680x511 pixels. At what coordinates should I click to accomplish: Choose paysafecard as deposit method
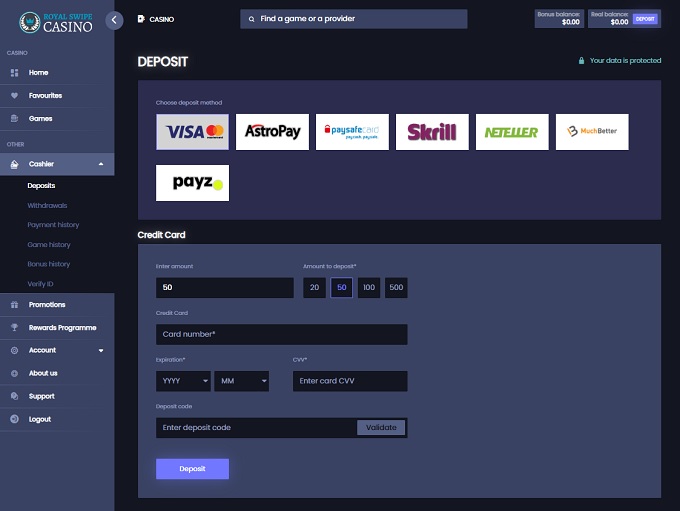point(352,132)
